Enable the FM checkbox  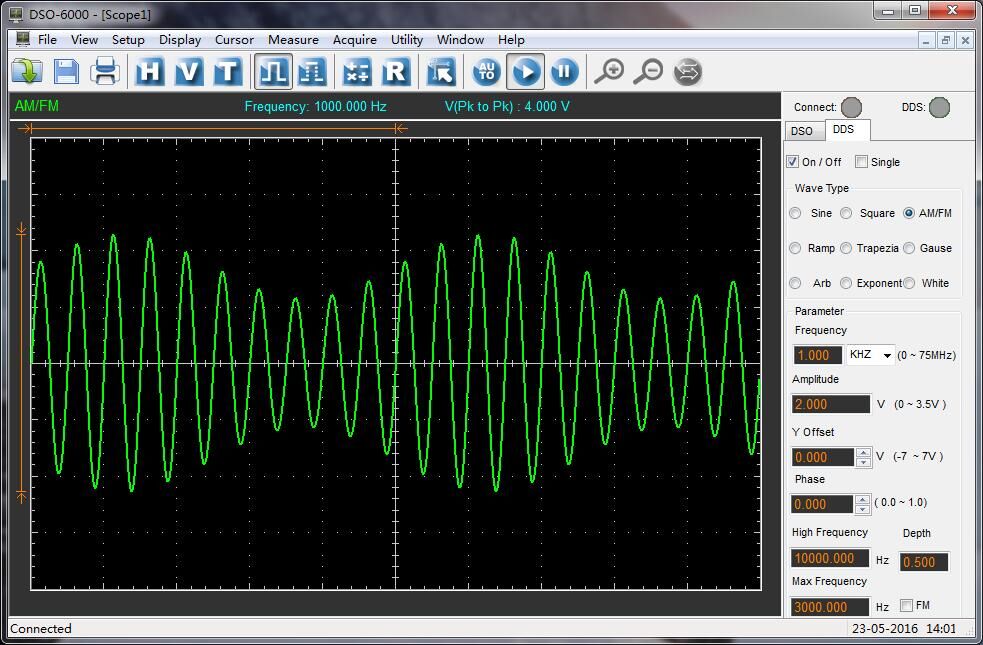[x=906, y=605]
